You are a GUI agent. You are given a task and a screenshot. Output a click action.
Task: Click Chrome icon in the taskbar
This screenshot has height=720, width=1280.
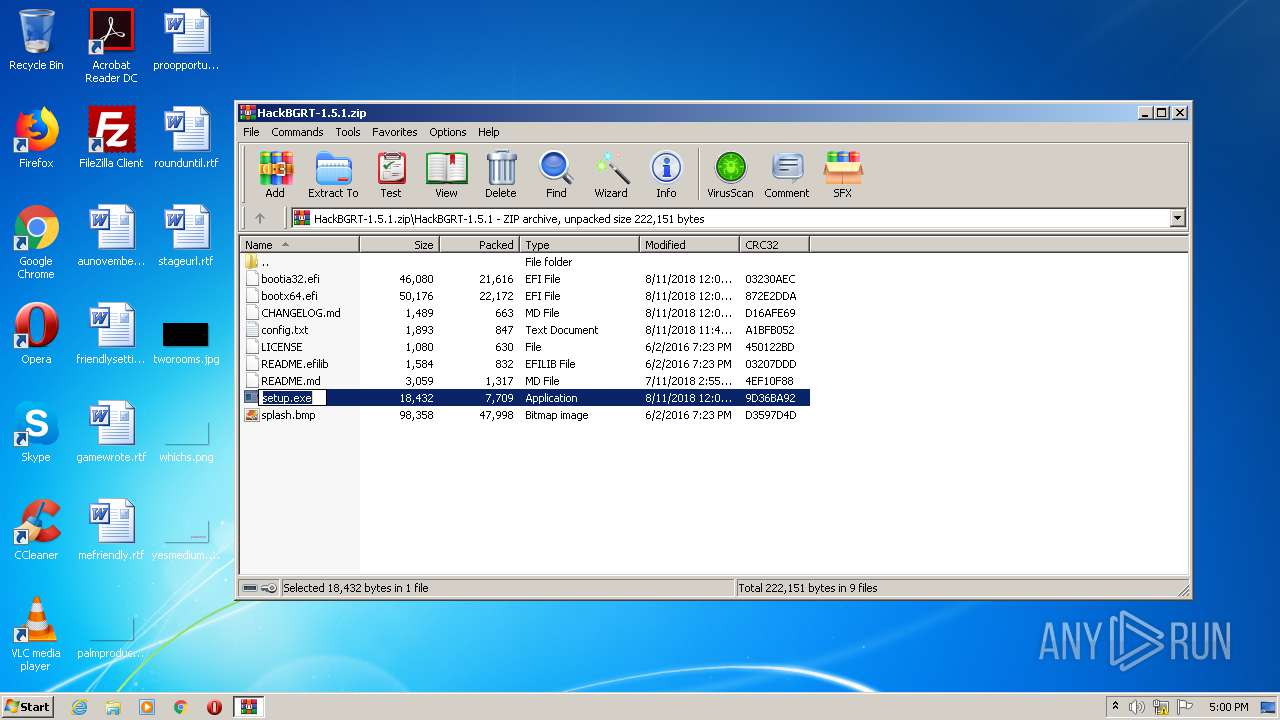pyautogui.click(x=180, y=707)
